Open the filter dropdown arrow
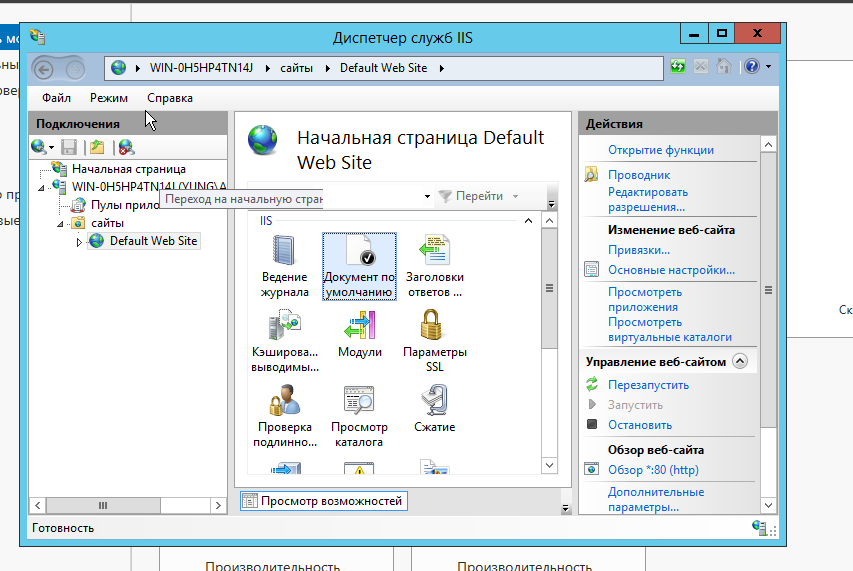Screen dimensions: 853x571 427,196
